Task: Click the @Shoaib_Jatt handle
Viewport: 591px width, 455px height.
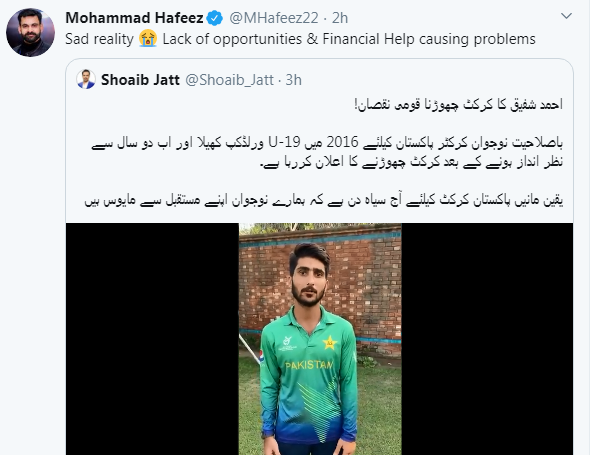Action: click(230, 80)
